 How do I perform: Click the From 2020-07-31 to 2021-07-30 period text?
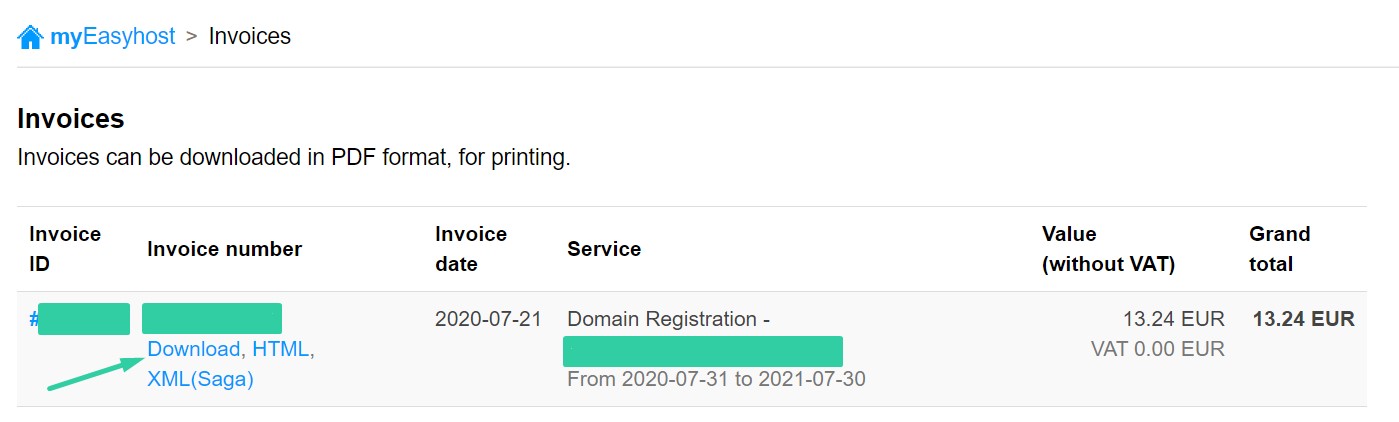tap(716, 379)
